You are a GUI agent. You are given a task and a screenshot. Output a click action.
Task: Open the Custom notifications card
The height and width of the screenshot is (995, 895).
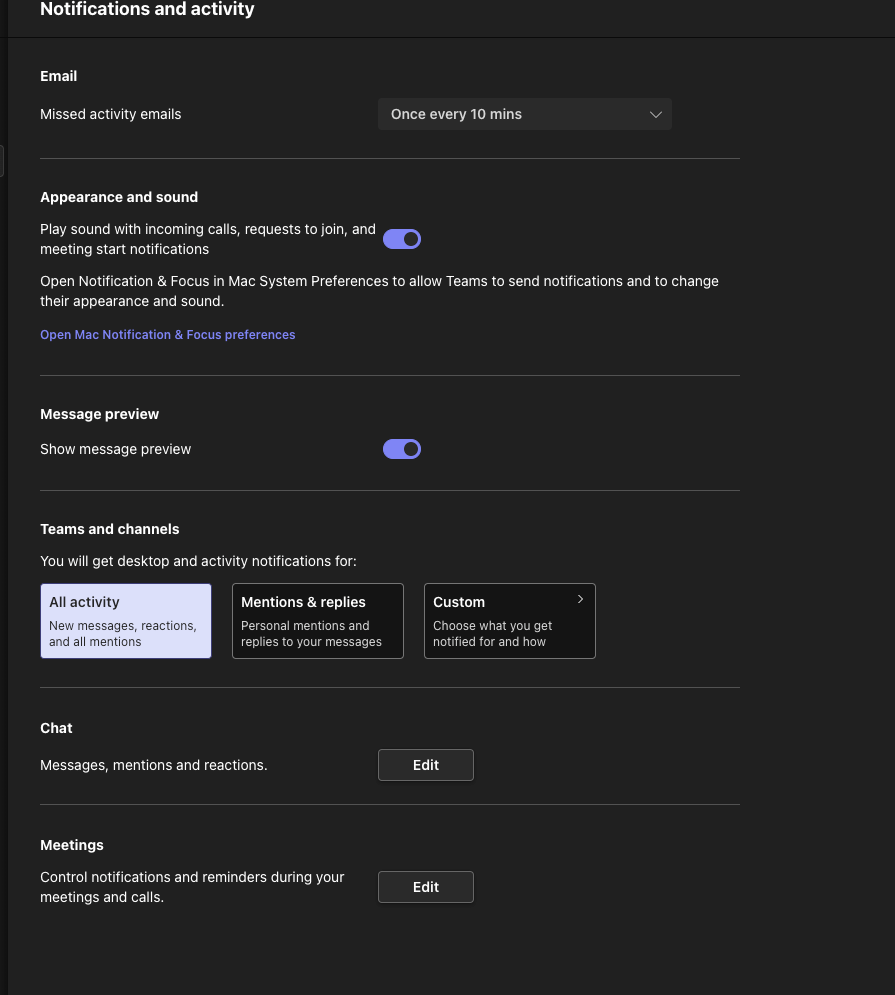[x=510, y=621]
